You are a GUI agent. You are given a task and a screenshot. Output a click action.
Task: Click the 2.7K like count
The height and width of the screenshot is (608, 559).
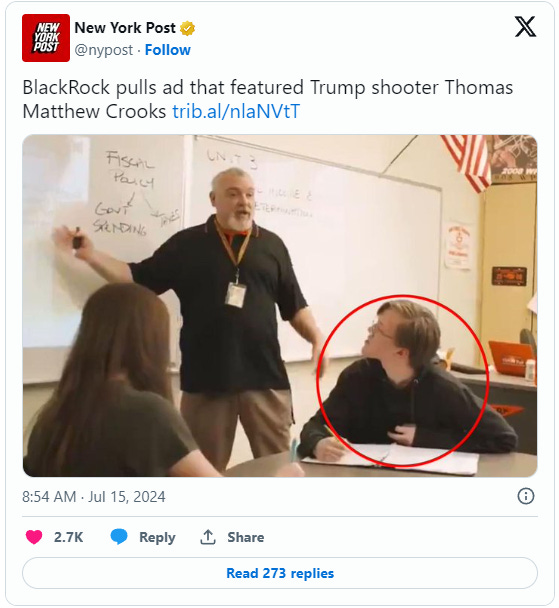(68, 537)
